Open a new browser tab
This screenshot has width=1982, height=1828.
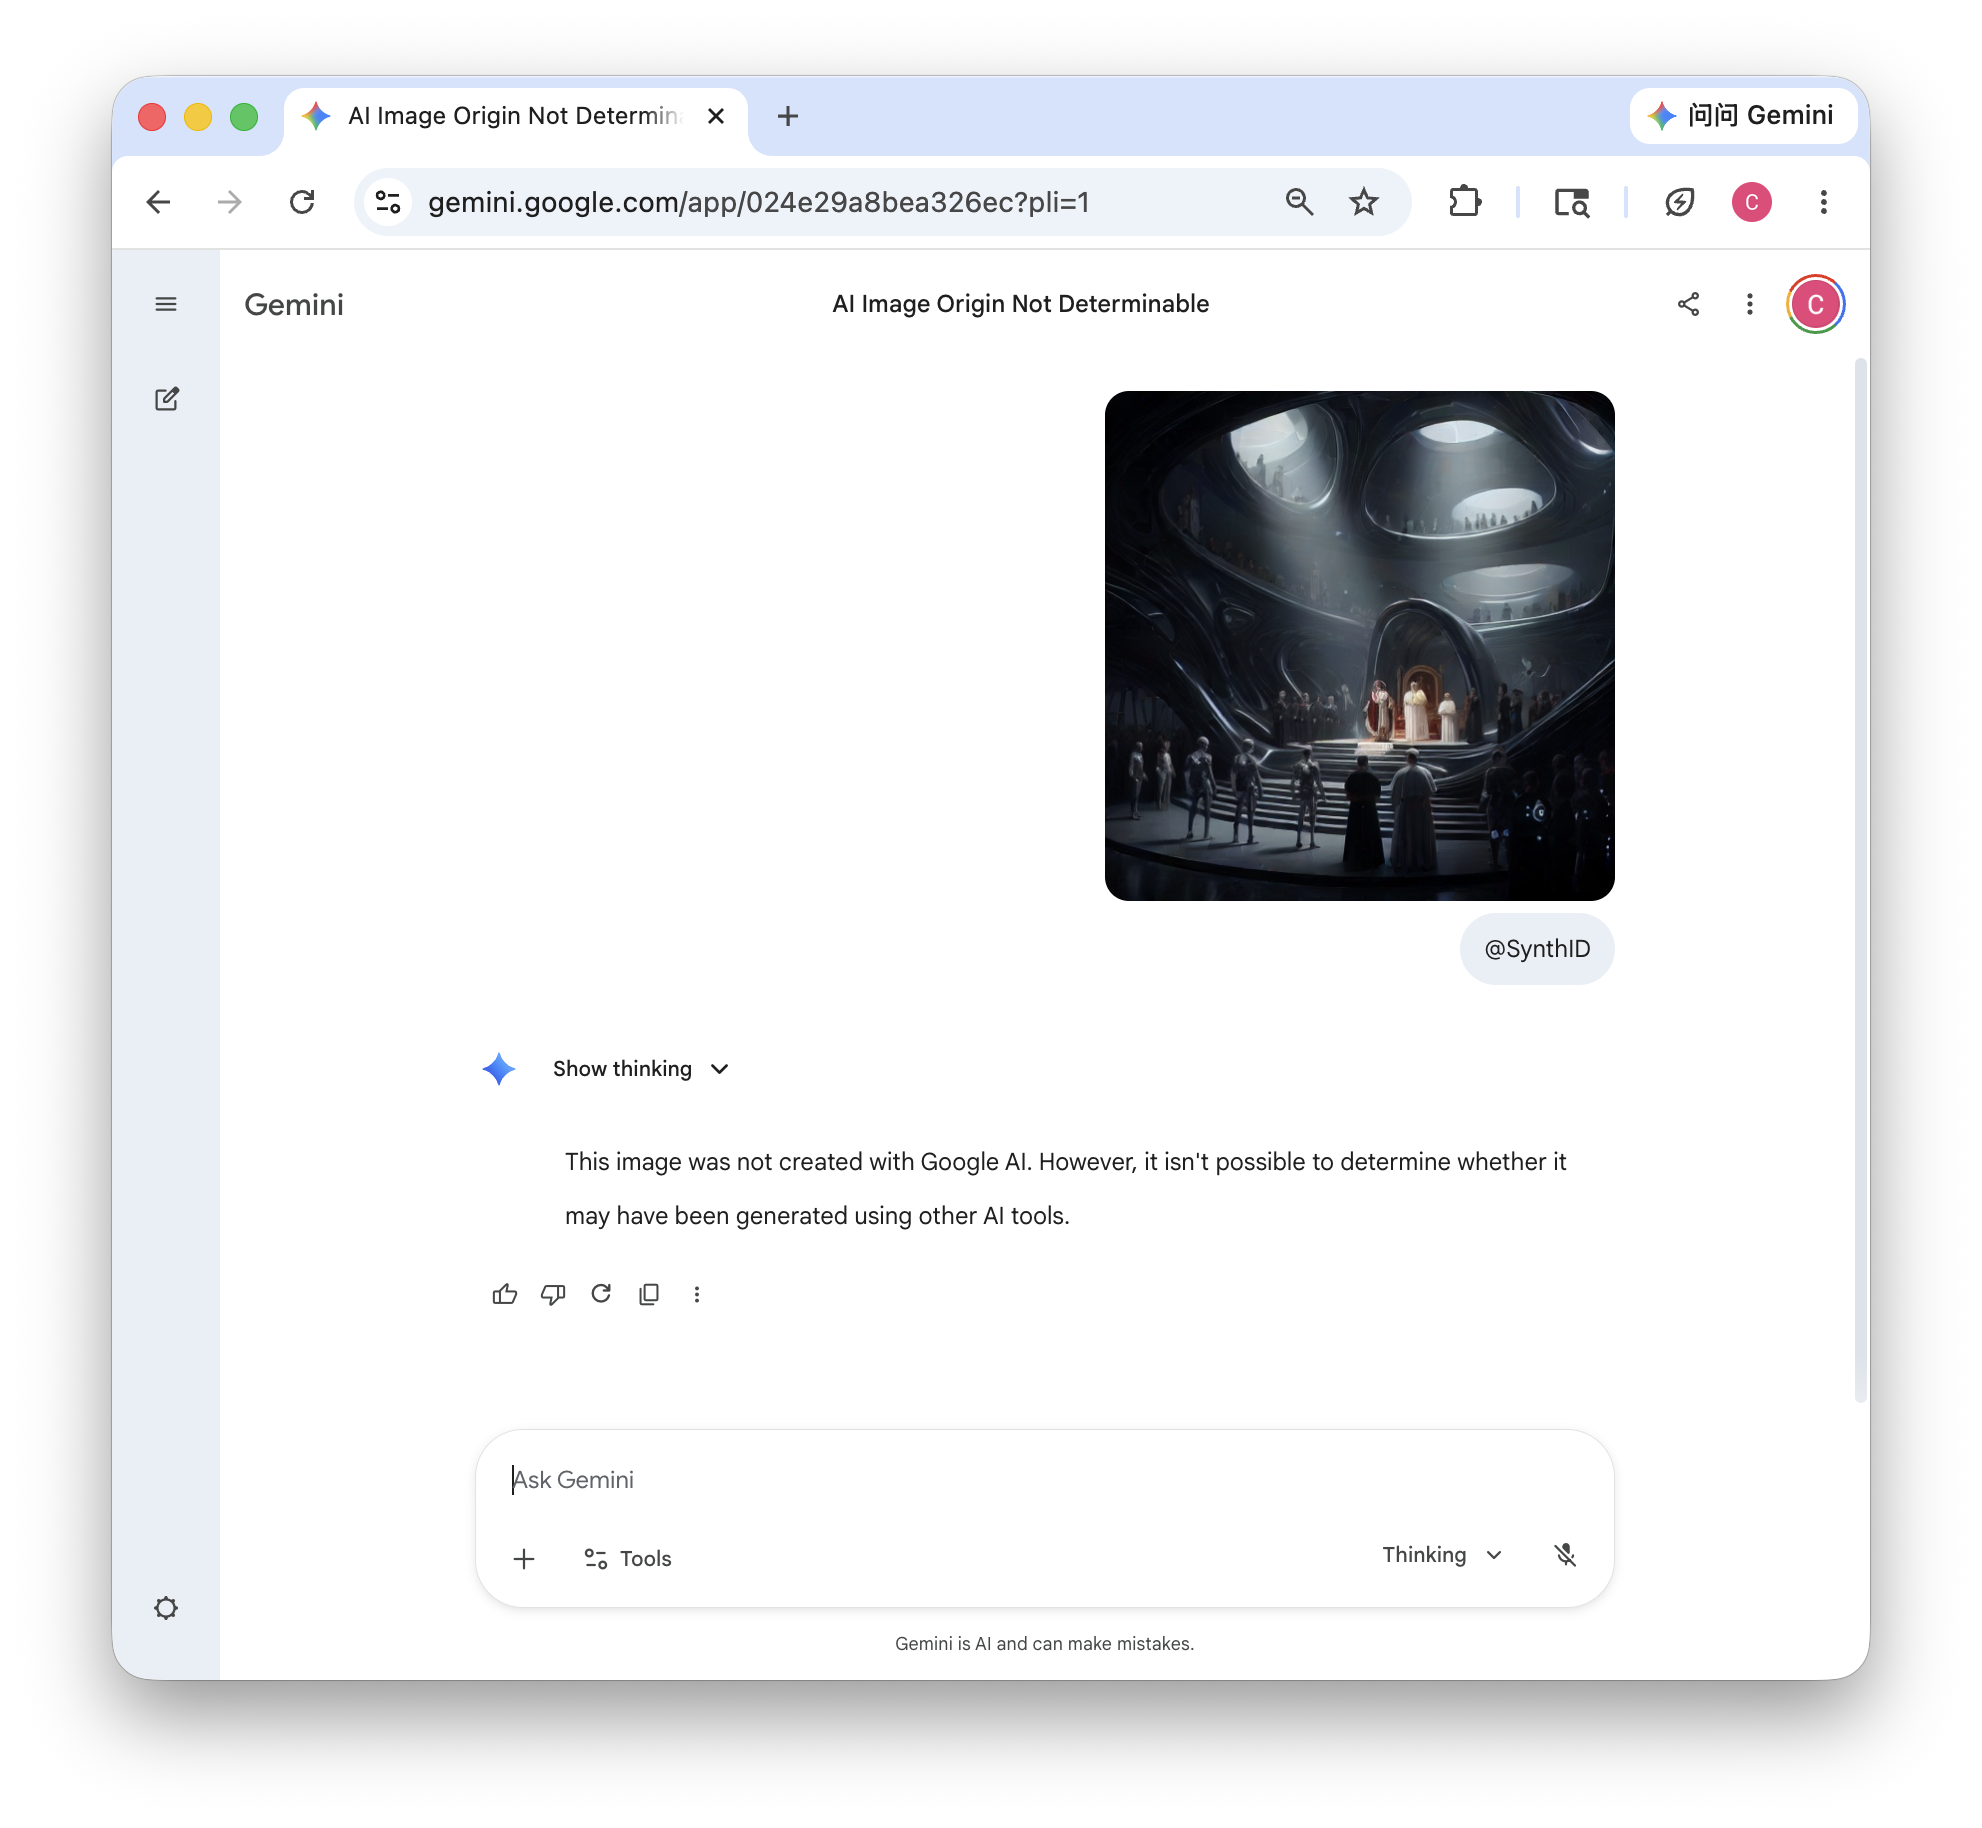[x=788, y=116]
